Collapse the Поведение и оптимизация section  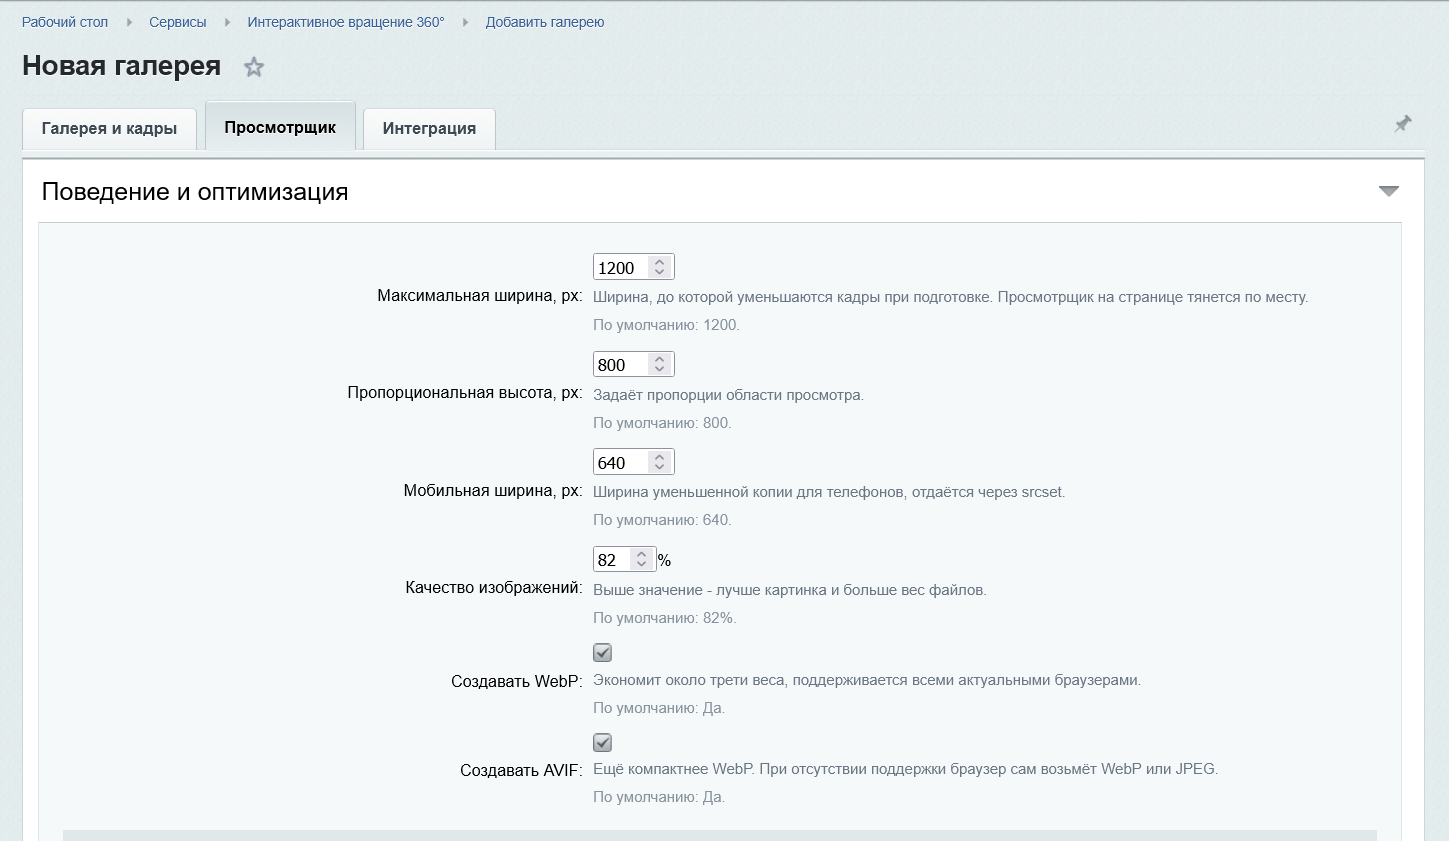pyautogui.click(x=1389, y=191)
